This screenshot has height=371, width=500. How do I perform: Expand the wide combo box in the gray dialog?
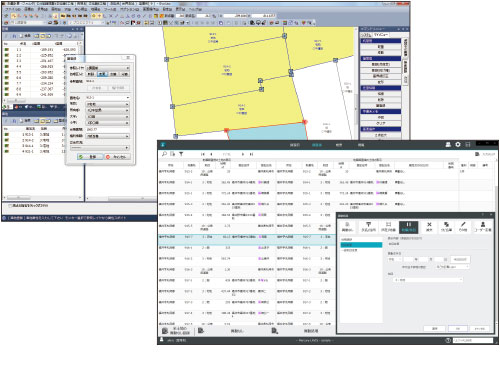click(428, 280)
